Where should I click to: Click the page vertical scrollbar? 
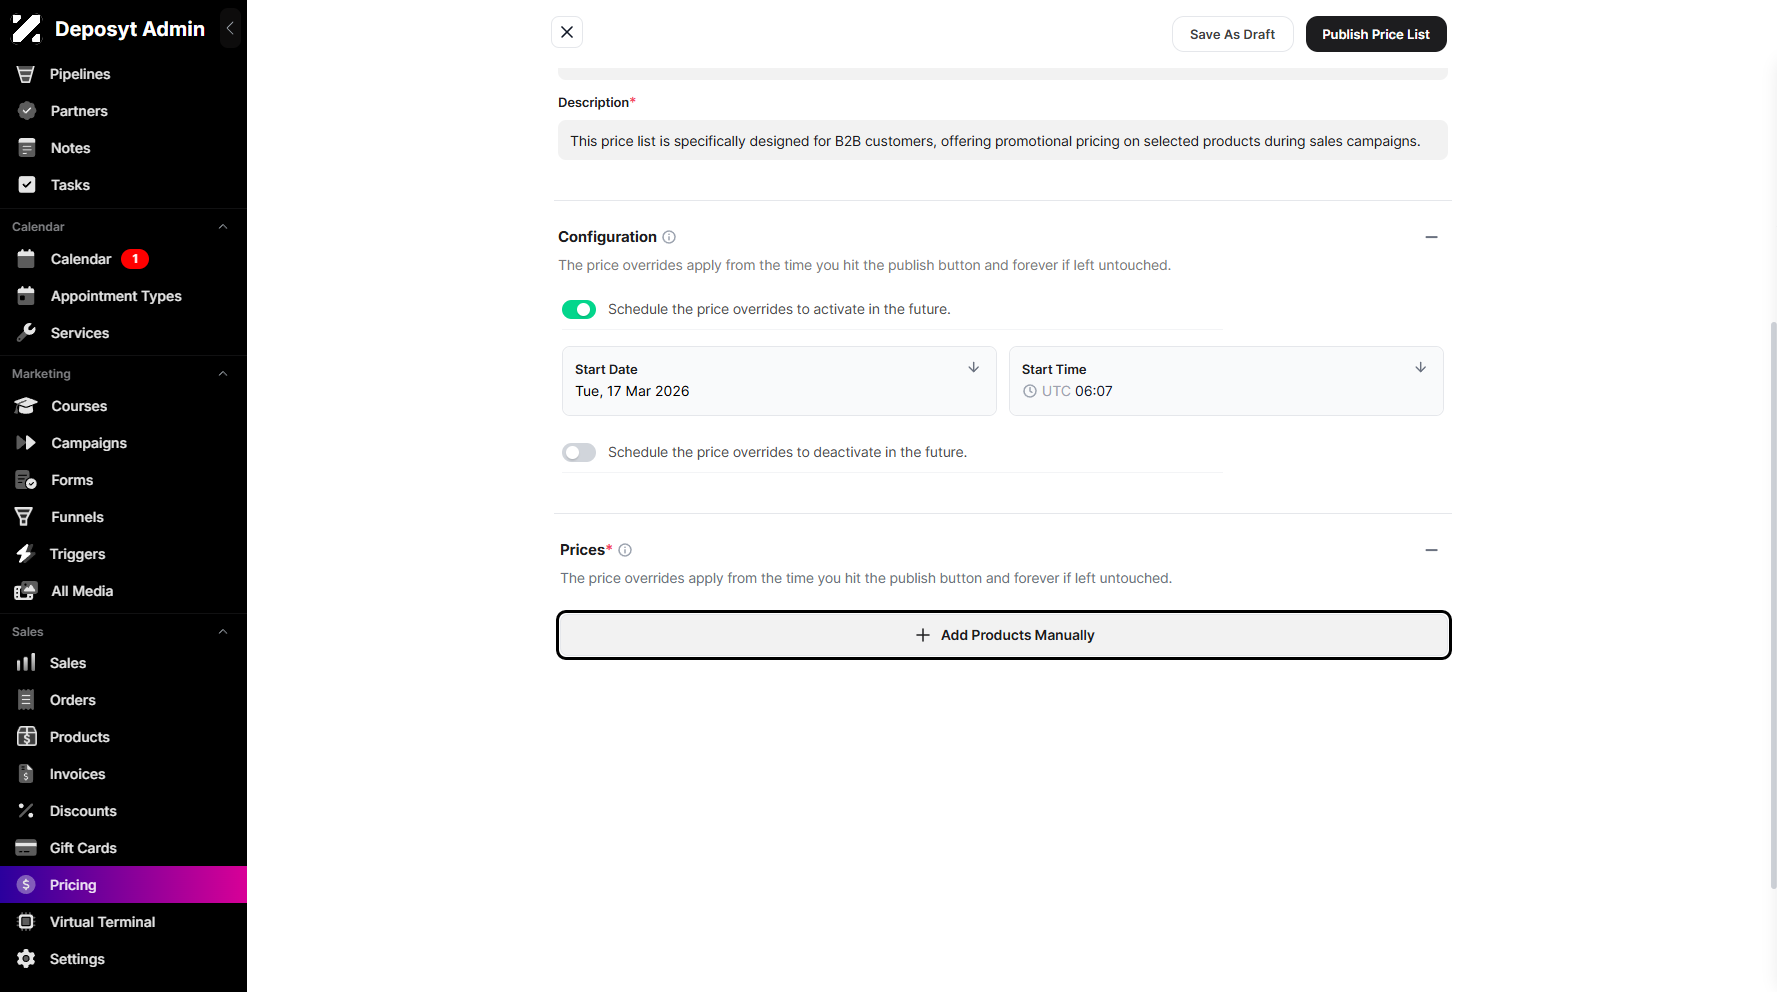coord(1773,605)
